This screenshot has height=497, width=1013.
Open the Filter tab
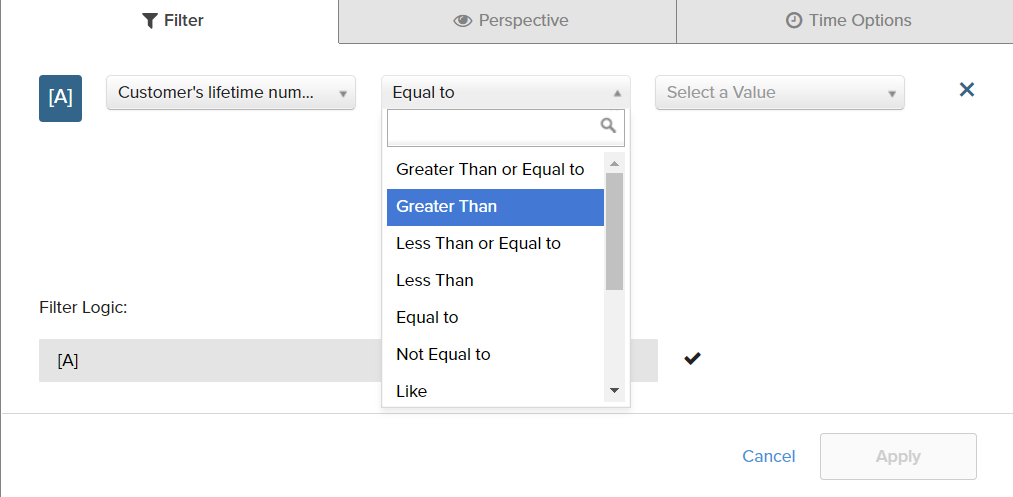coord(173,20)
